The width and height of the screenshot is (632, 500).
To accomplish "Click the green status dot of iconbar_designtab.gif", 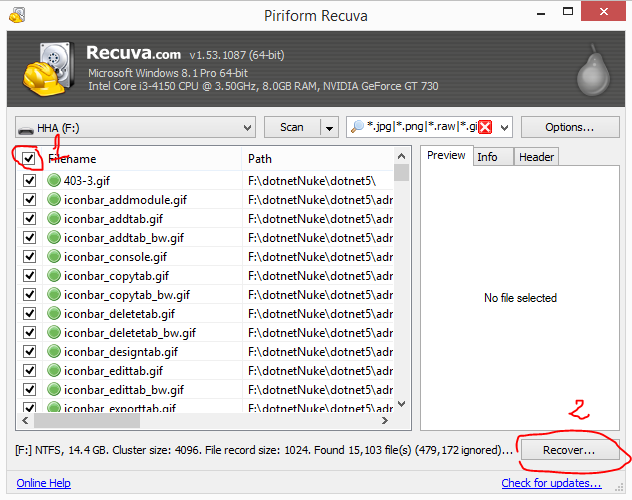I will [x=54, y=351].
